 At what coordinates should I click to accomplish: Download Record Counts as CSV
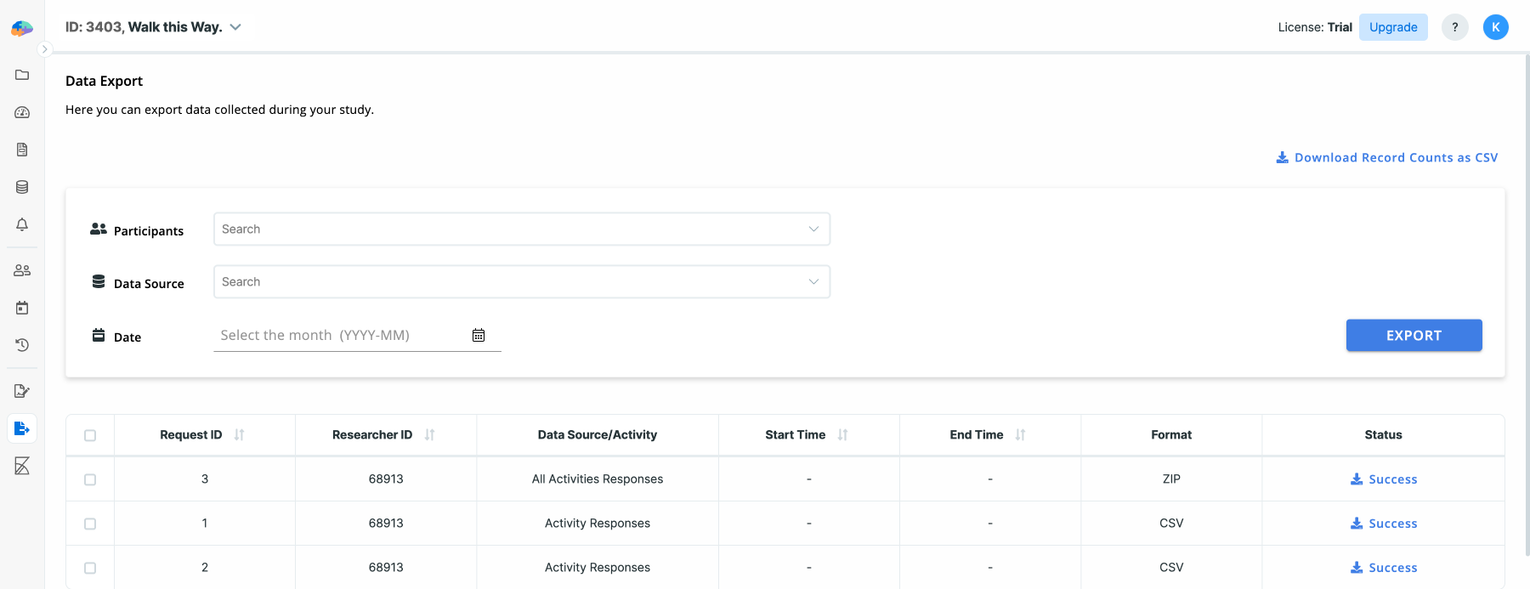(1387, 157)
